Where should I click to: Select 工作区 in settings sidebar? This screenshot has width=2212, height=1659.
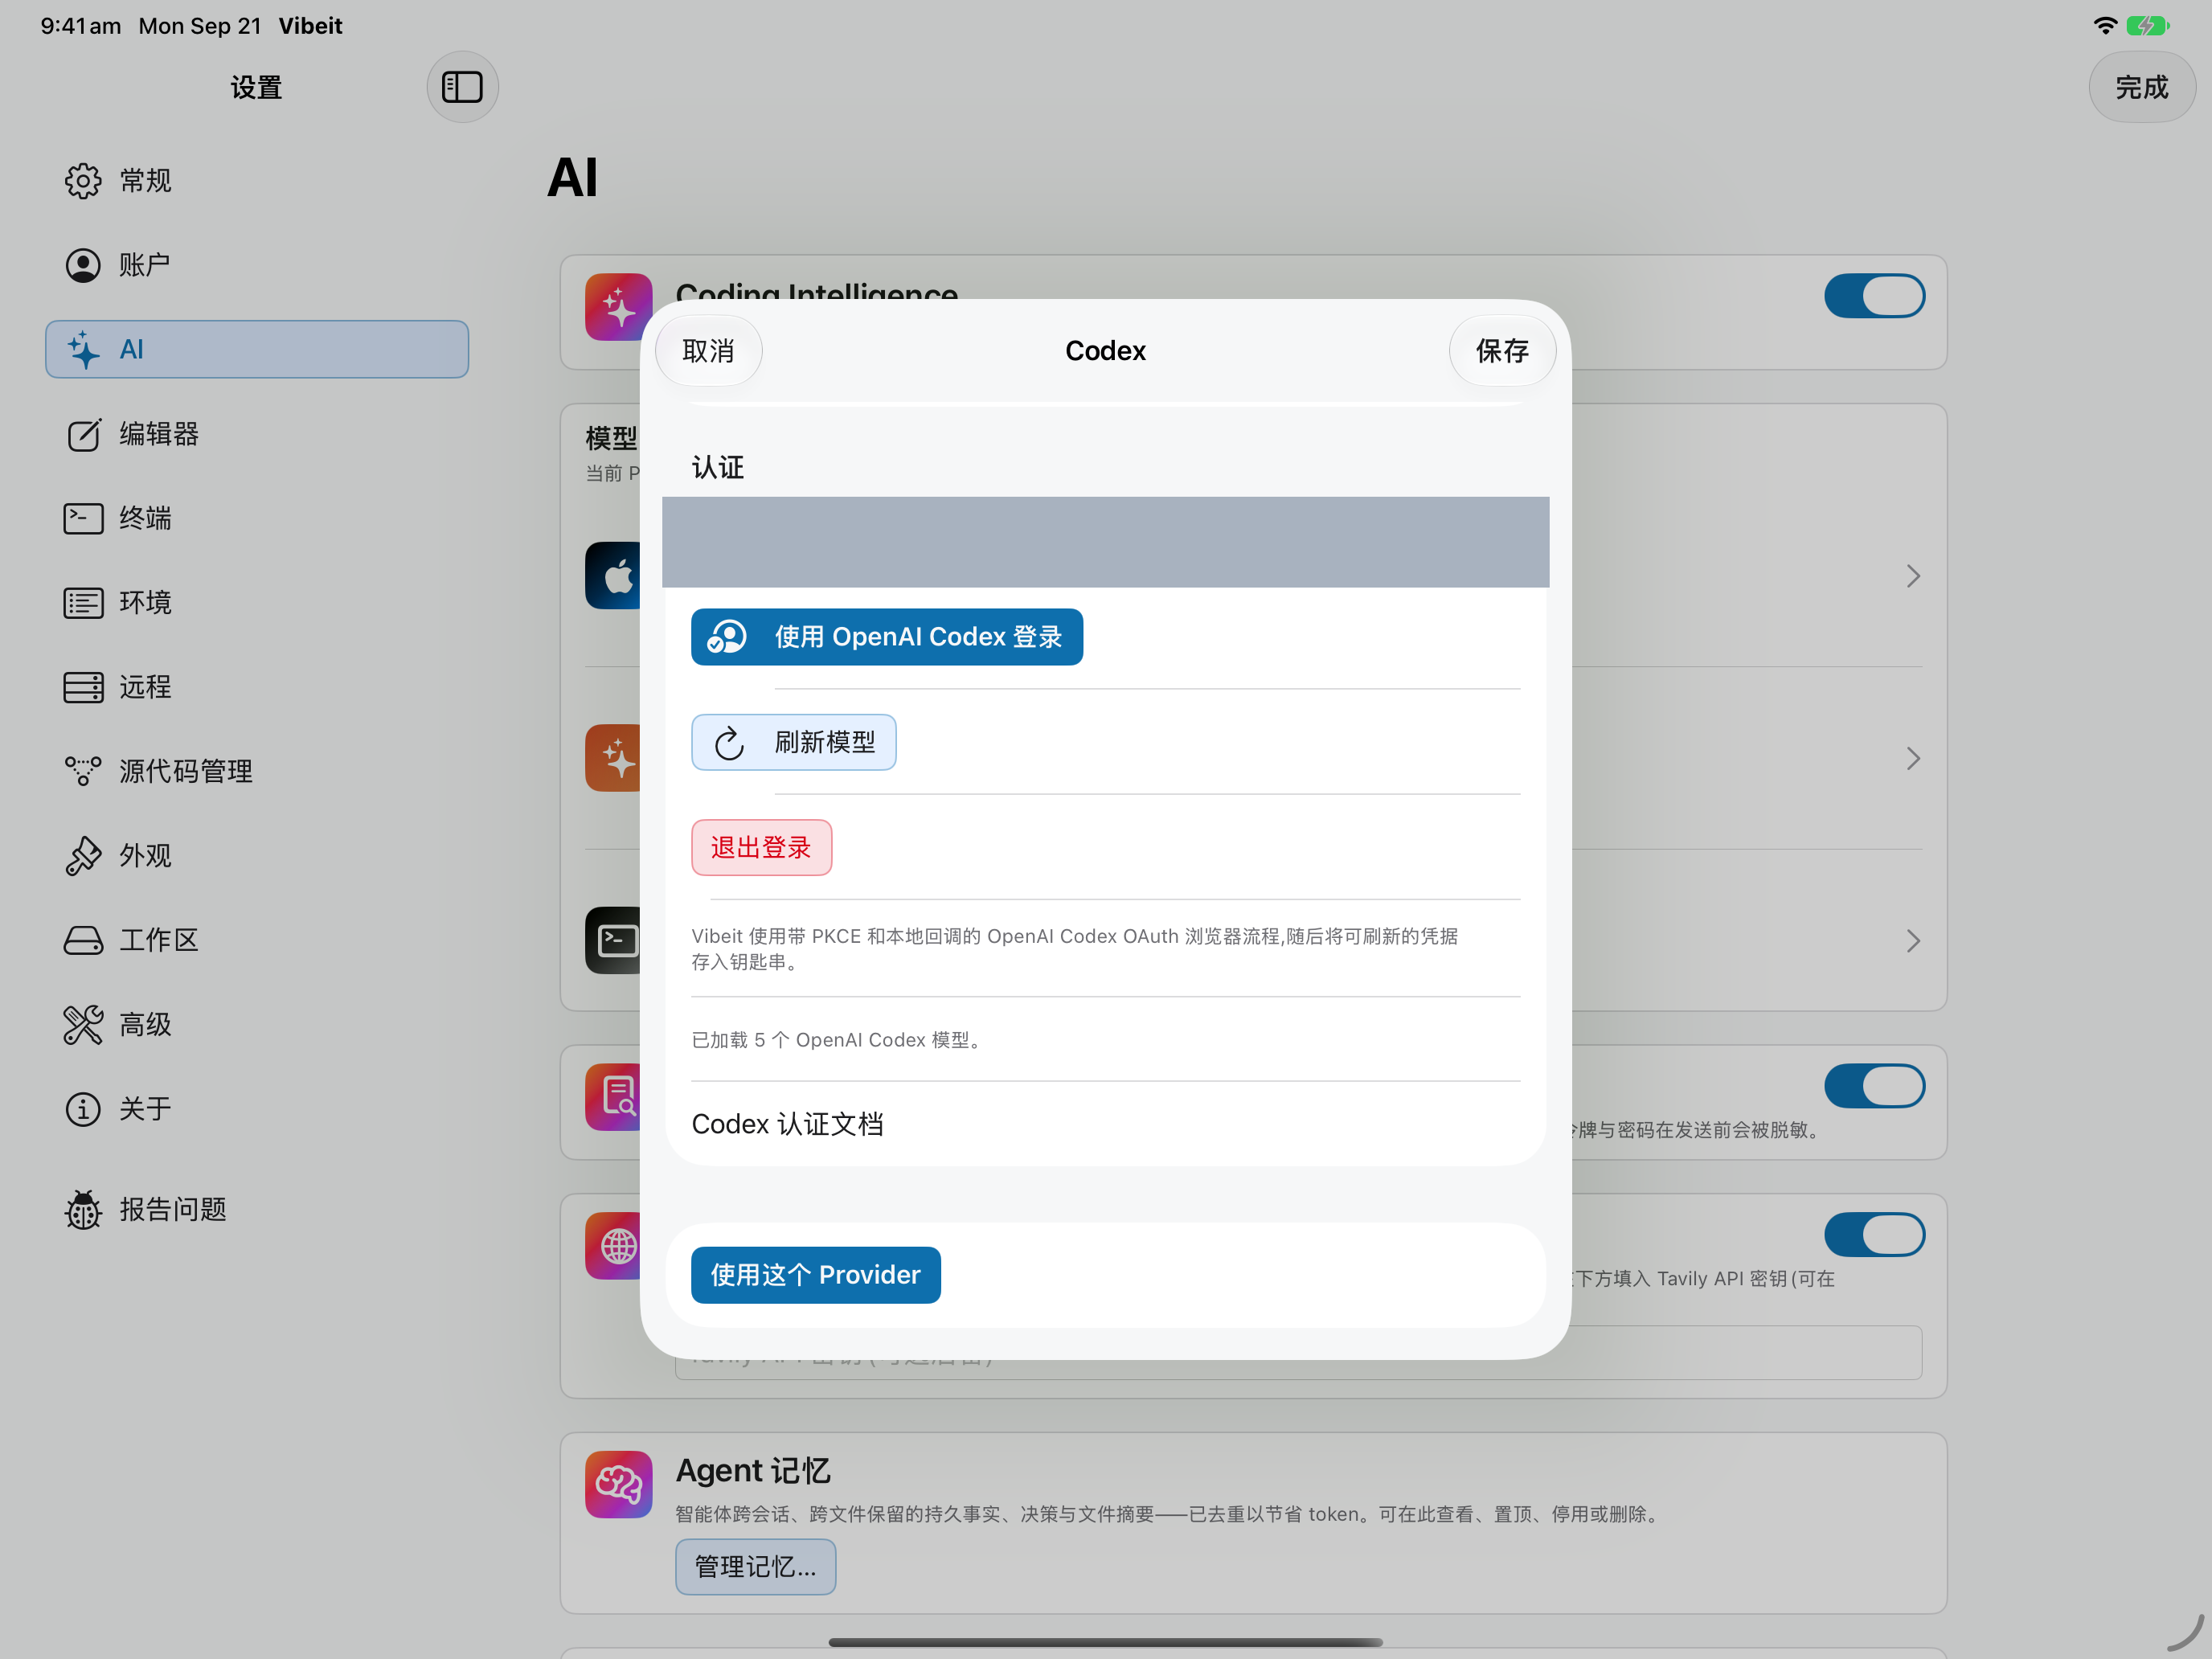tap(257, 940)
